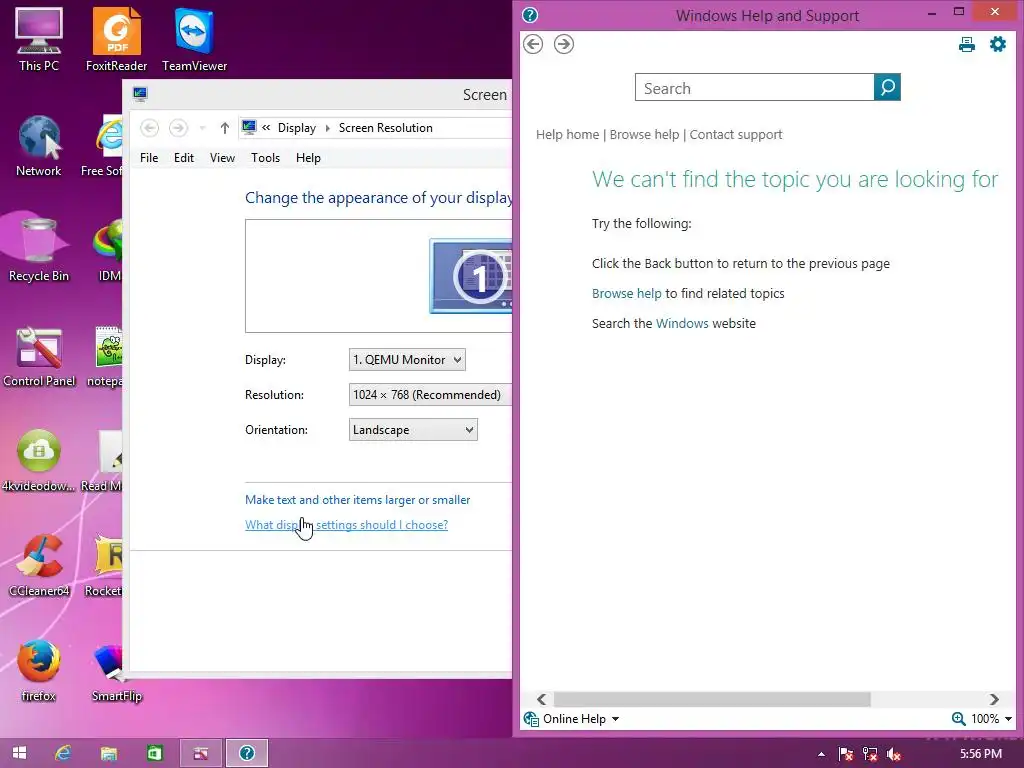Open the Windows Start button
This screenshot has height=768, width=1024.
(x=19, y=753)
